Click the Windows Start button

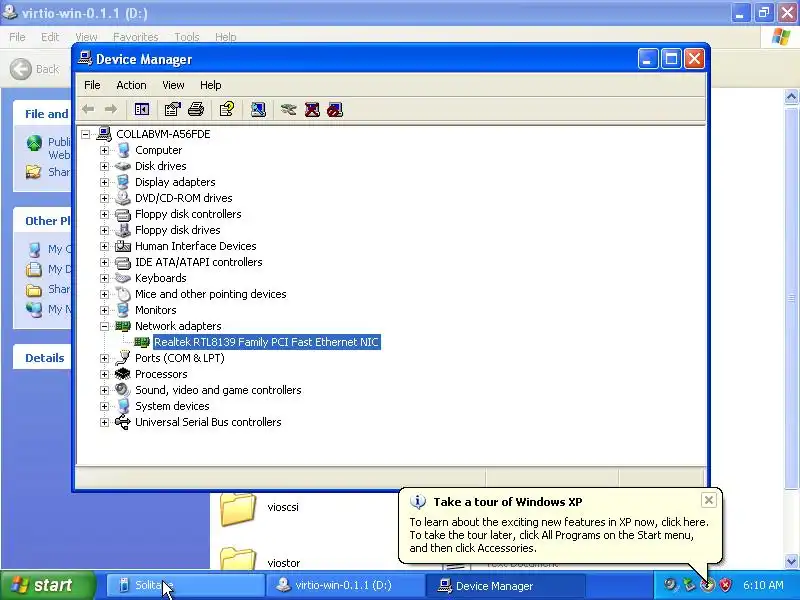point(47,585)
